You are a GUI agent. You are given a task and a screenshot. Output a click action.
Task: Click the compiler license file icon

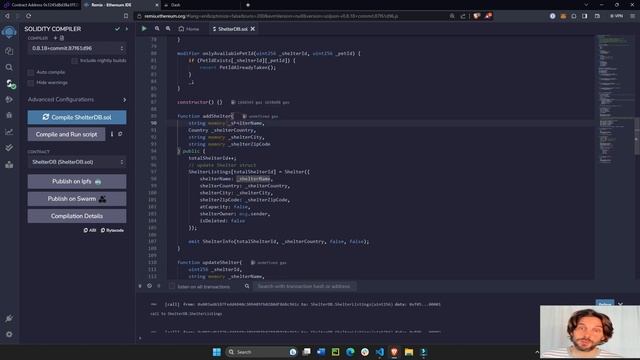[x=62, y=38]
